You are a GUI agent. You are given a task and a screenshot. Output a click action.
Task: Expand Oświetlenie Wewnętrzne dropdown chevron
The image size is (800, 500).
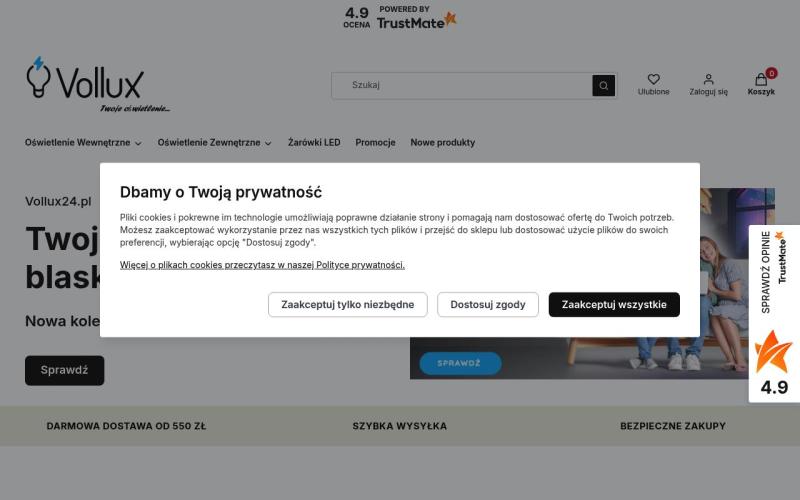click(x=138, y=143)
